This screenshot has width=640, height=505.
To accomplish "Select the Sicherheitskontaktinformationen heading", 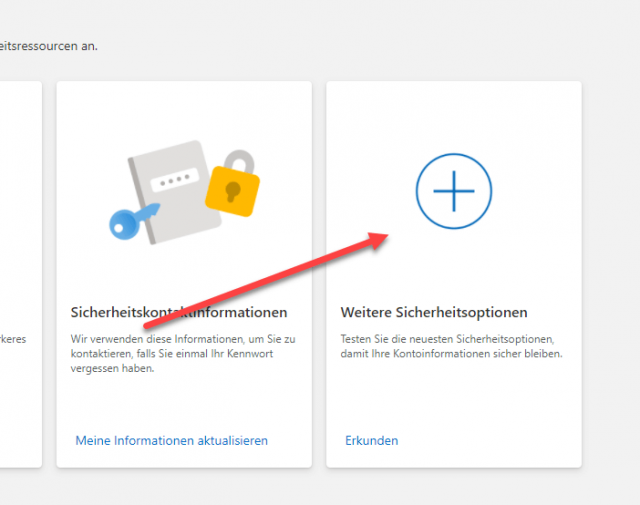I will point(179,312).
